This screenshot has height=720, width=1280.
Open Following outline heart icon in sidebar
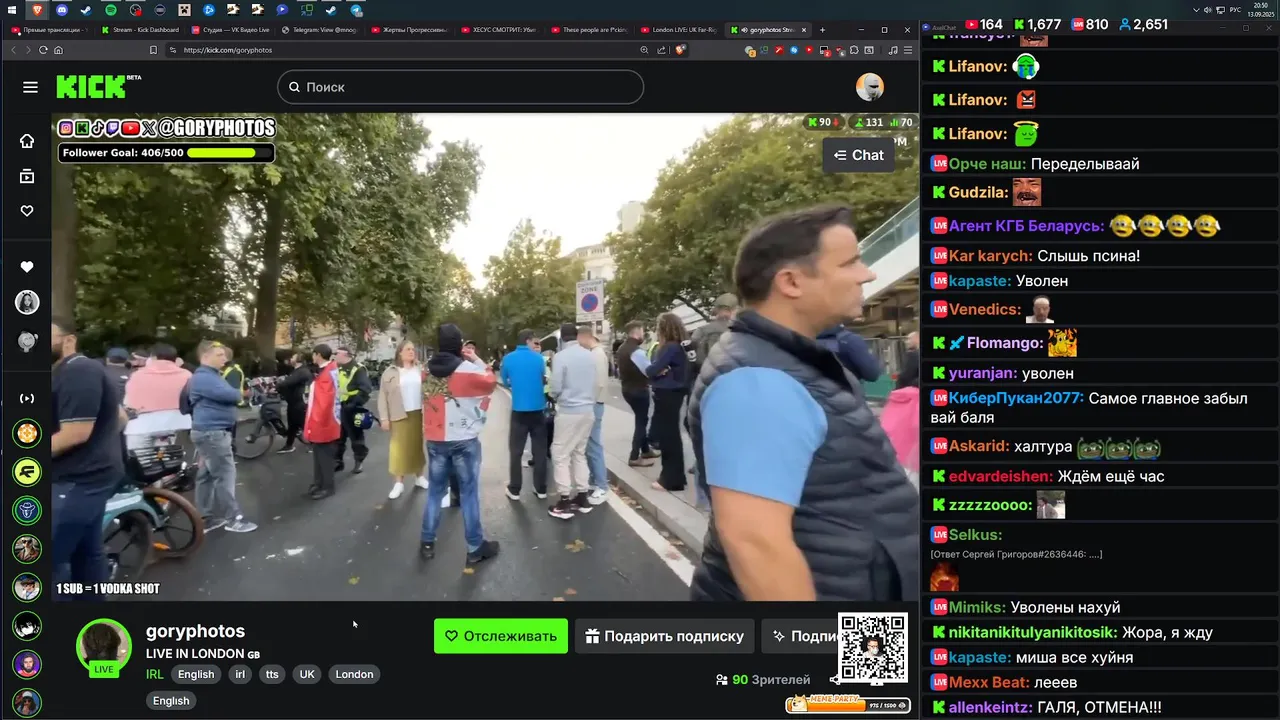[x=27, y=211]
